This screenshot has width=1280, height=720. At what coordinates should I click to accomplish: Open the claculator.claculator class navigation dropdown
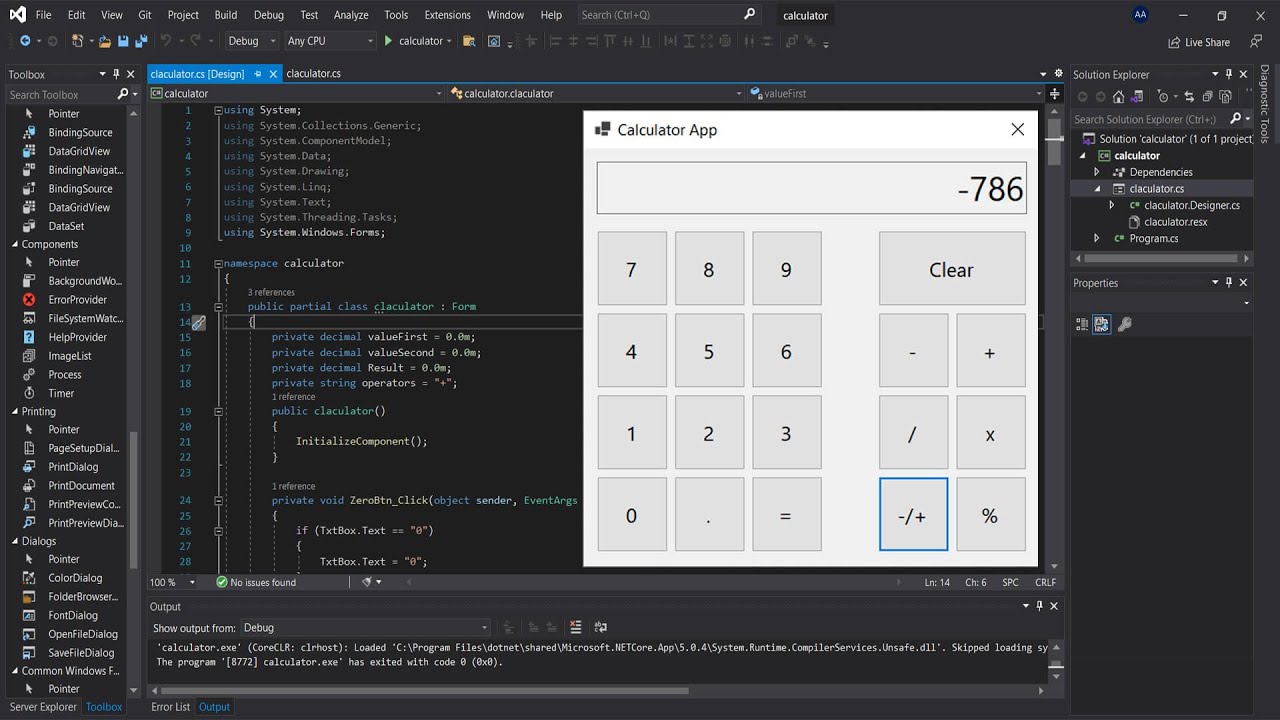pyautogui.click(x=596, y=93)
